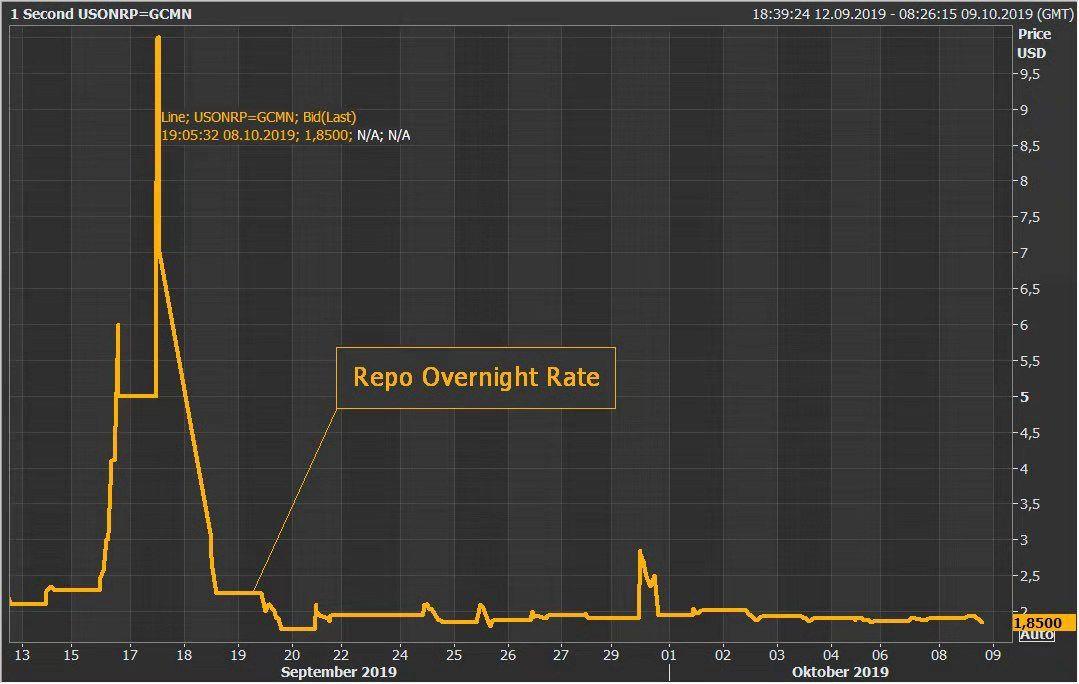Select the 17 date tick on time axis
1079x684 pixels.
(129, 655)
